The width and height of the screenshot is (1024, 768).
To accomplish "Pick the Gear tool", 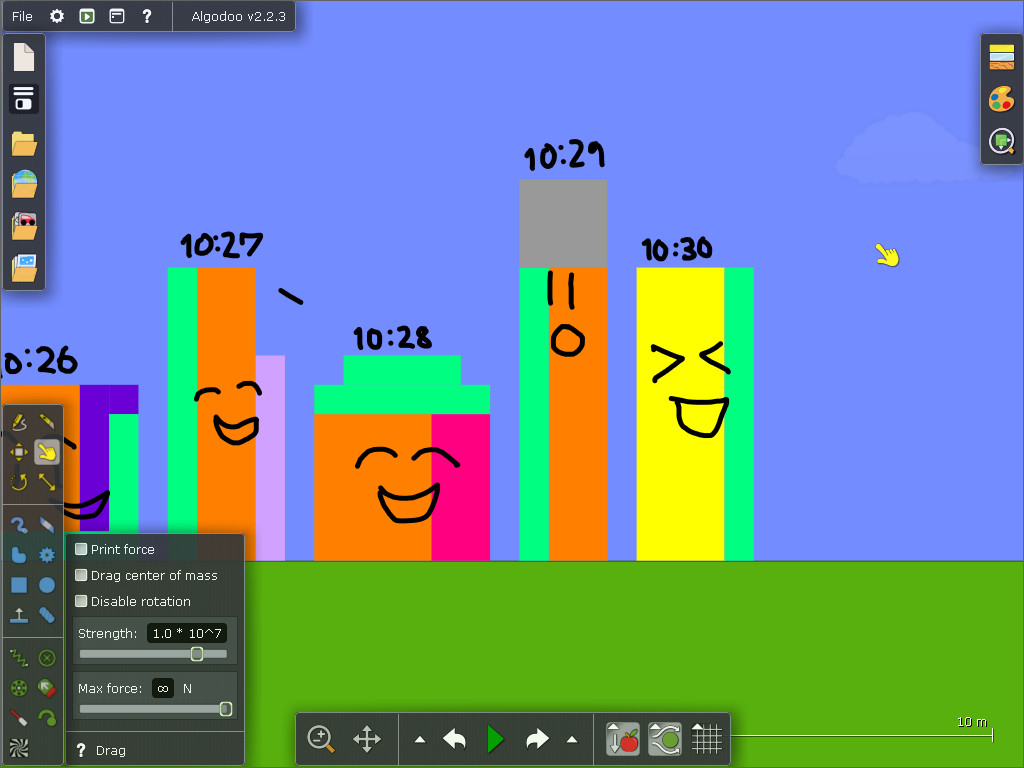I will [47, 555].
